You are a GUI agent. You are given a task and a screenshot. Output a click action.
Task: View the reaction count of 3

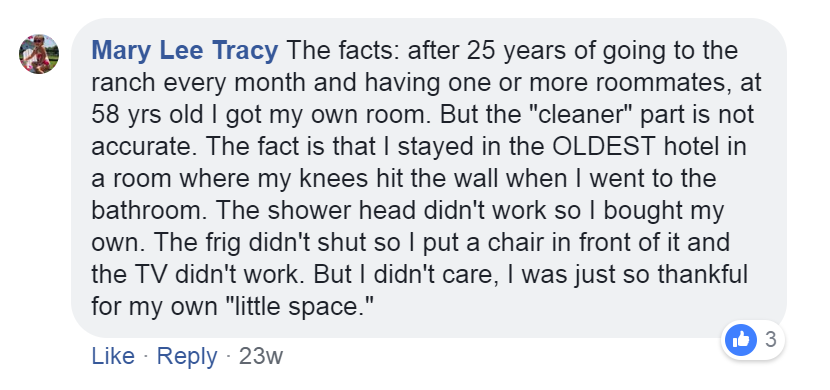[771, 339]
